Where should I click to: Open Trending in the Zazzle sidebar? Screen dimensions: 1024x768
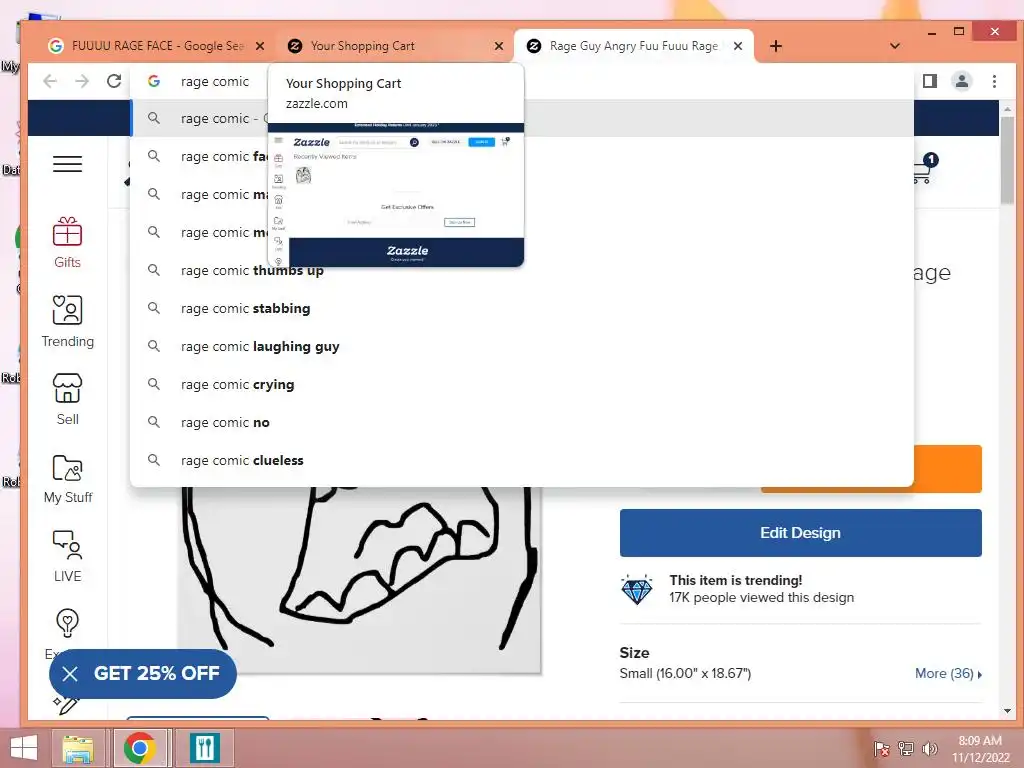coord(67,322)
